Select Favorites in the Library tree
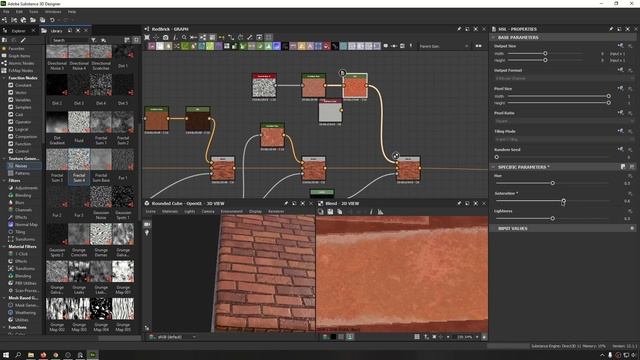The height and width of the screenshot is (360, 640). coord(16,49)
